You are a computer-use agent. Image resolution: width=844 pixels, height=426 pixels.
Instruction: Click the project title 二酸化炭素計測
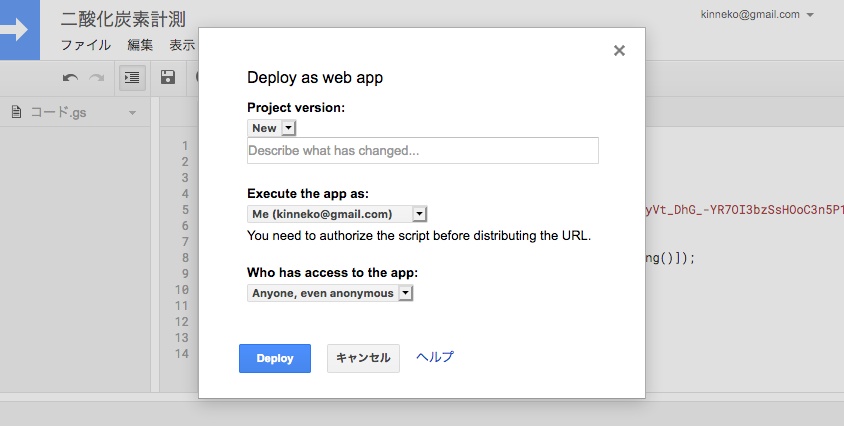pos(123,19)
